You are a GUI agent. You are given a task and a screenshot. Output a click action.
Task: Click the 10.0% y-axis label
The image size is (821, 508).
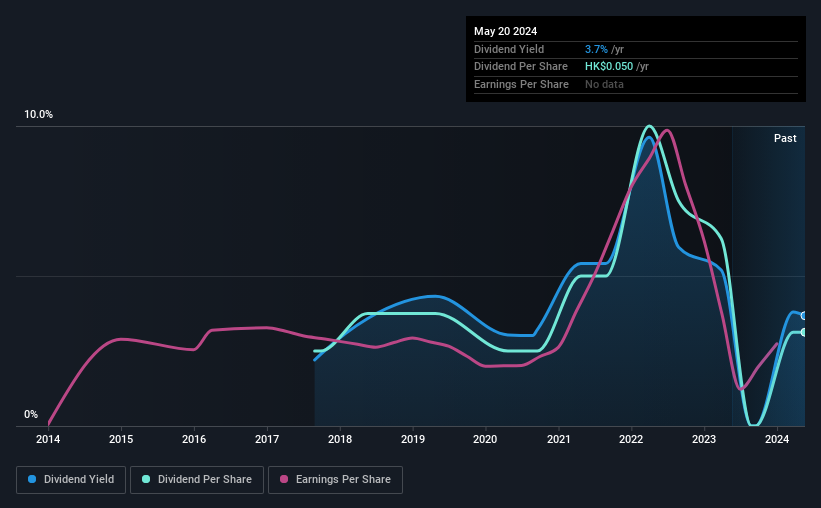click(x=38, y=114)
